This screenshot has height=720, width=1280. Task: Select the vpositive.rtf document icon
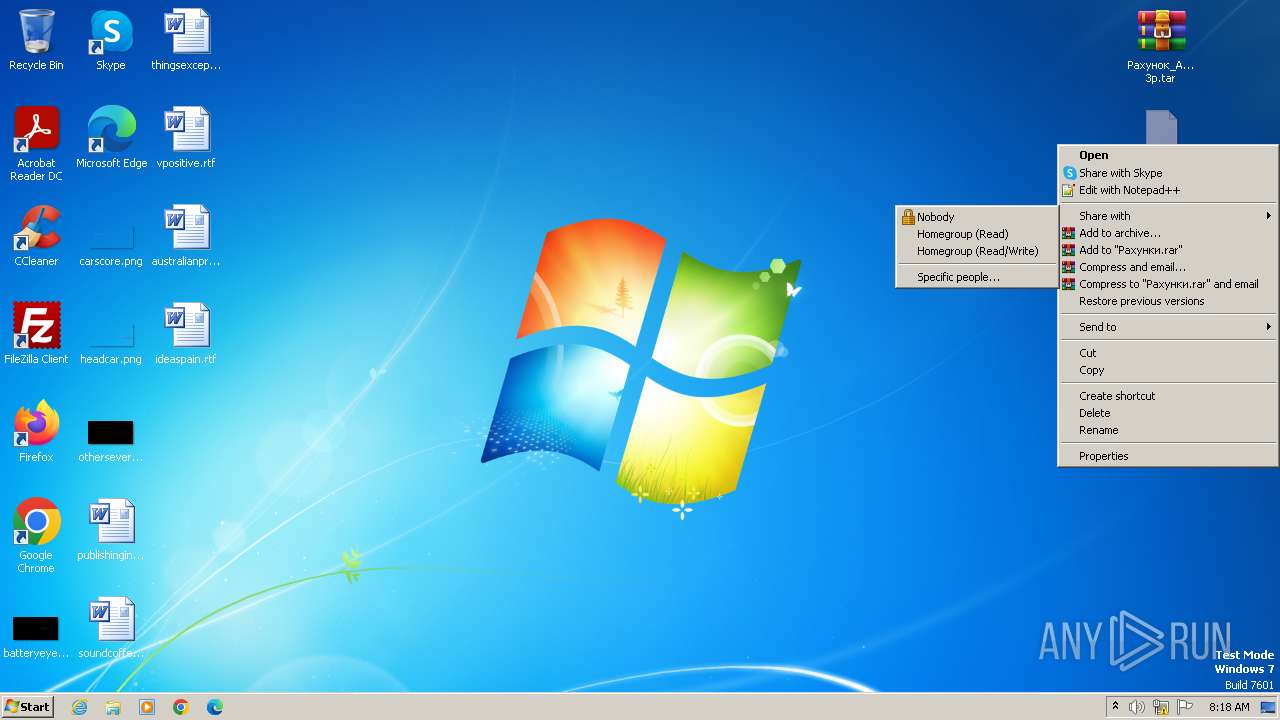[x=186, y=138]
